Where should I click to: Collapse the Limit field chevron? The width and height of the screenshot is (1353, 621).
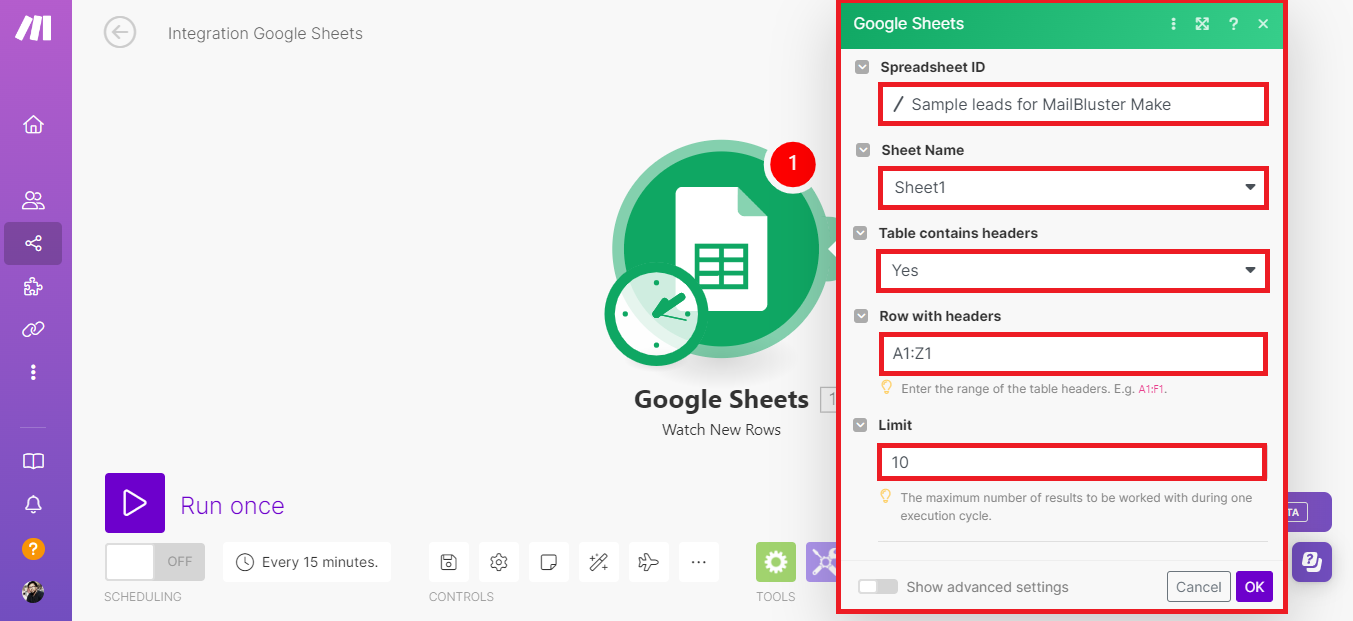click(862, 425)
